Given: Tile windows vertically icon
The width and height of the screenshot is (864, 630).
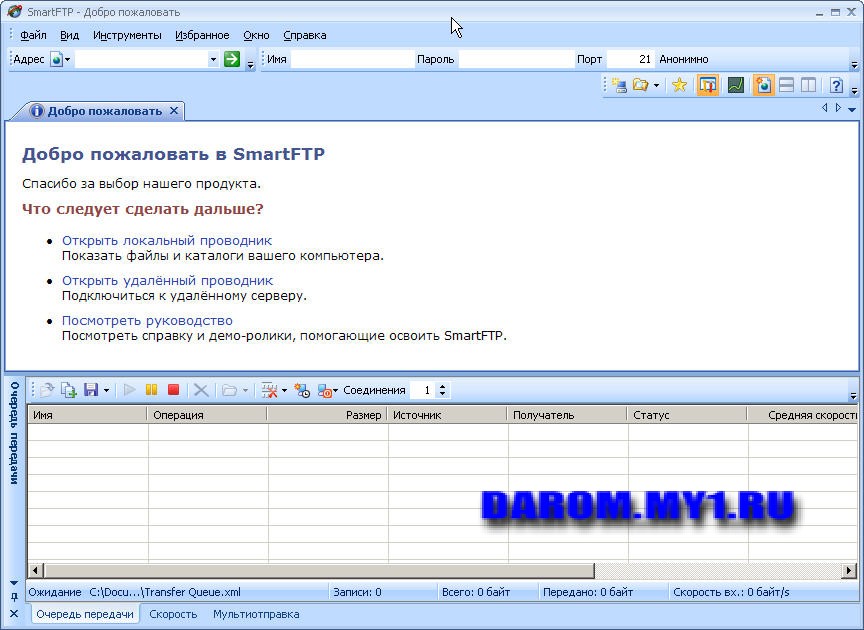Looking at the screenshot, I should [x=808, y=85].
